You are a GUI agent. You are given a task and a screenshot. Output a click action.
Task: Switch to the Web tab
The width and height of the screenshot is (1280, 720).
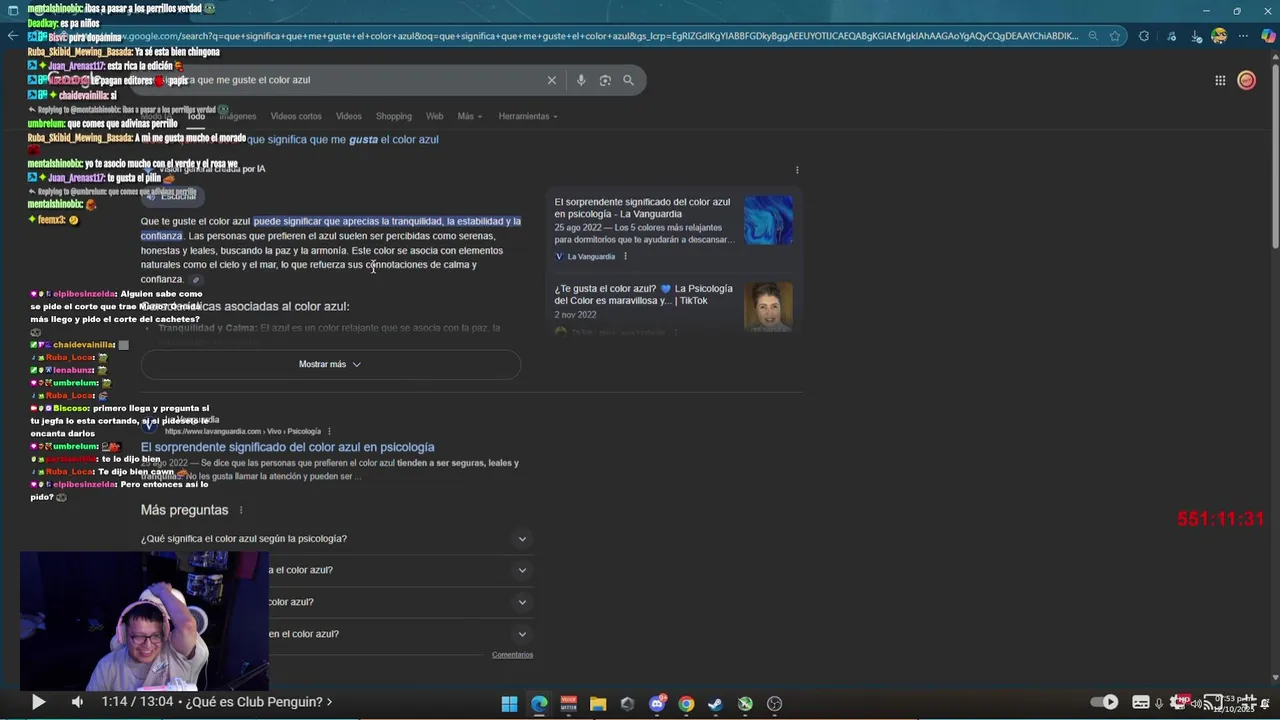(x=434, y=116)
